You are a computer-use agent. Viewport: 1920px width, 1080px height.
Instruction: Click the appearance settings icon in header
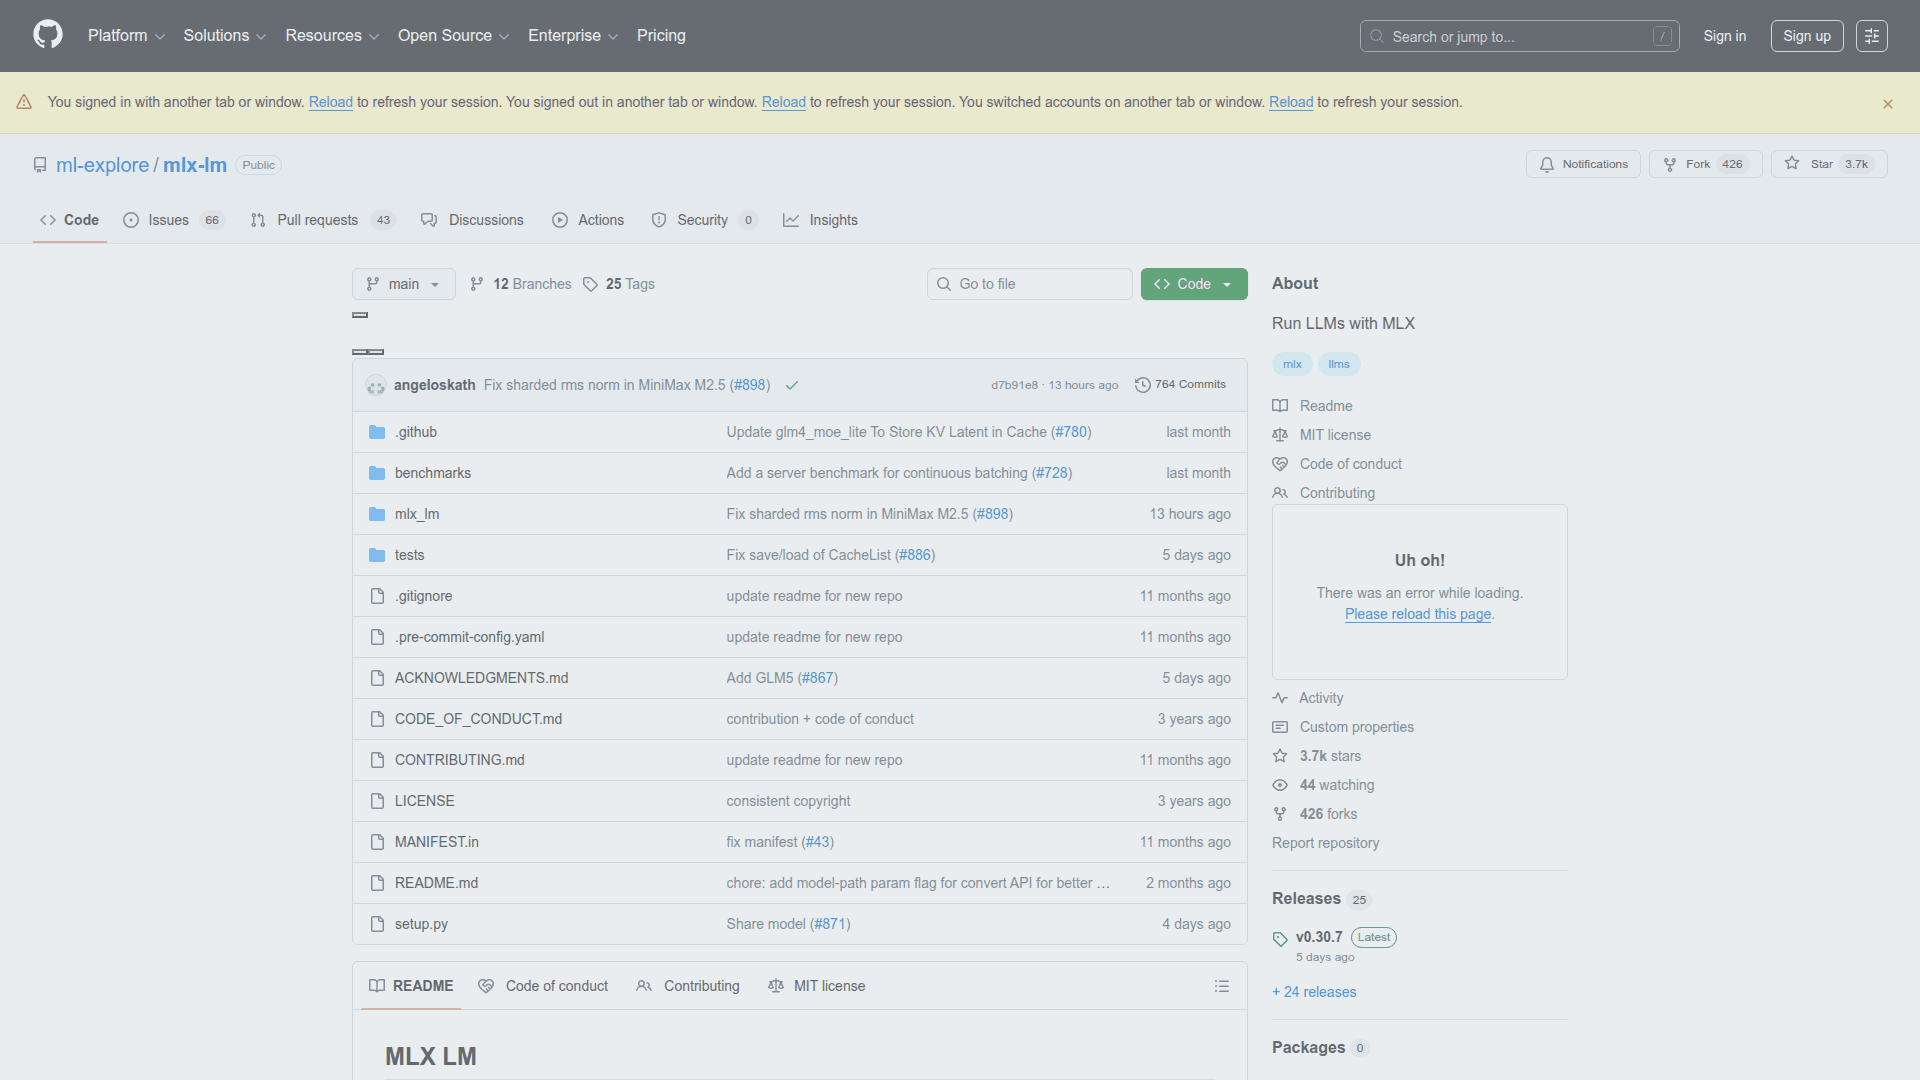[1871, 36]
